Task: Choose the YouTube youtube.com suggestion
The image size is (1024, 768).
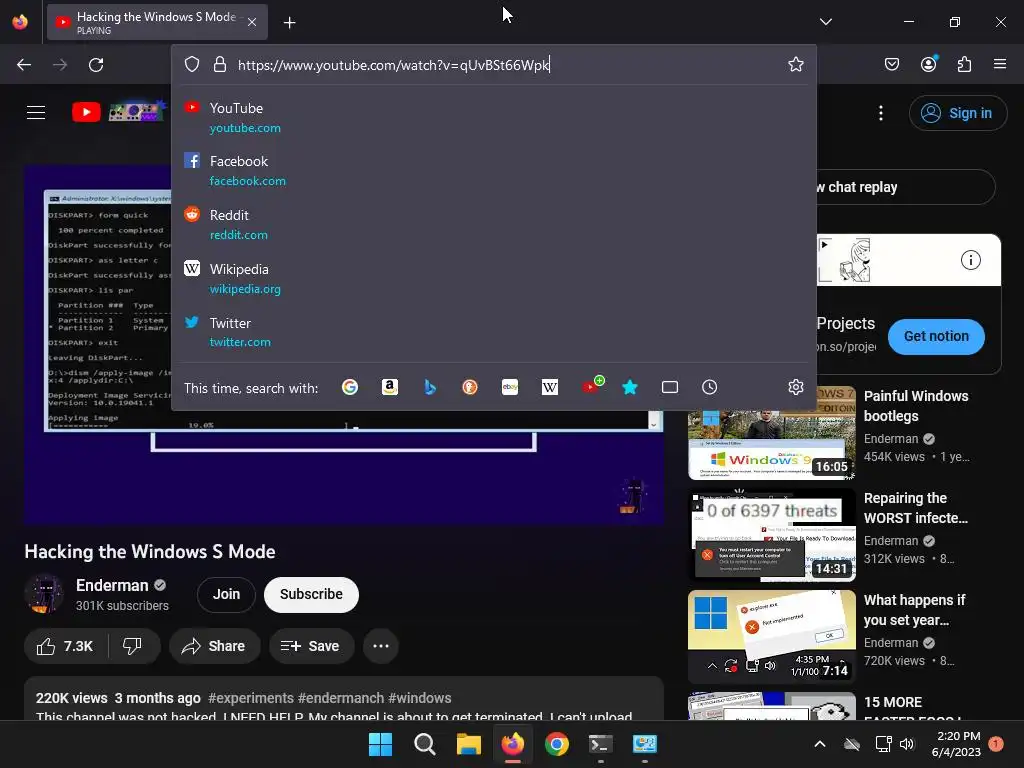Action: tap(494, 118)
